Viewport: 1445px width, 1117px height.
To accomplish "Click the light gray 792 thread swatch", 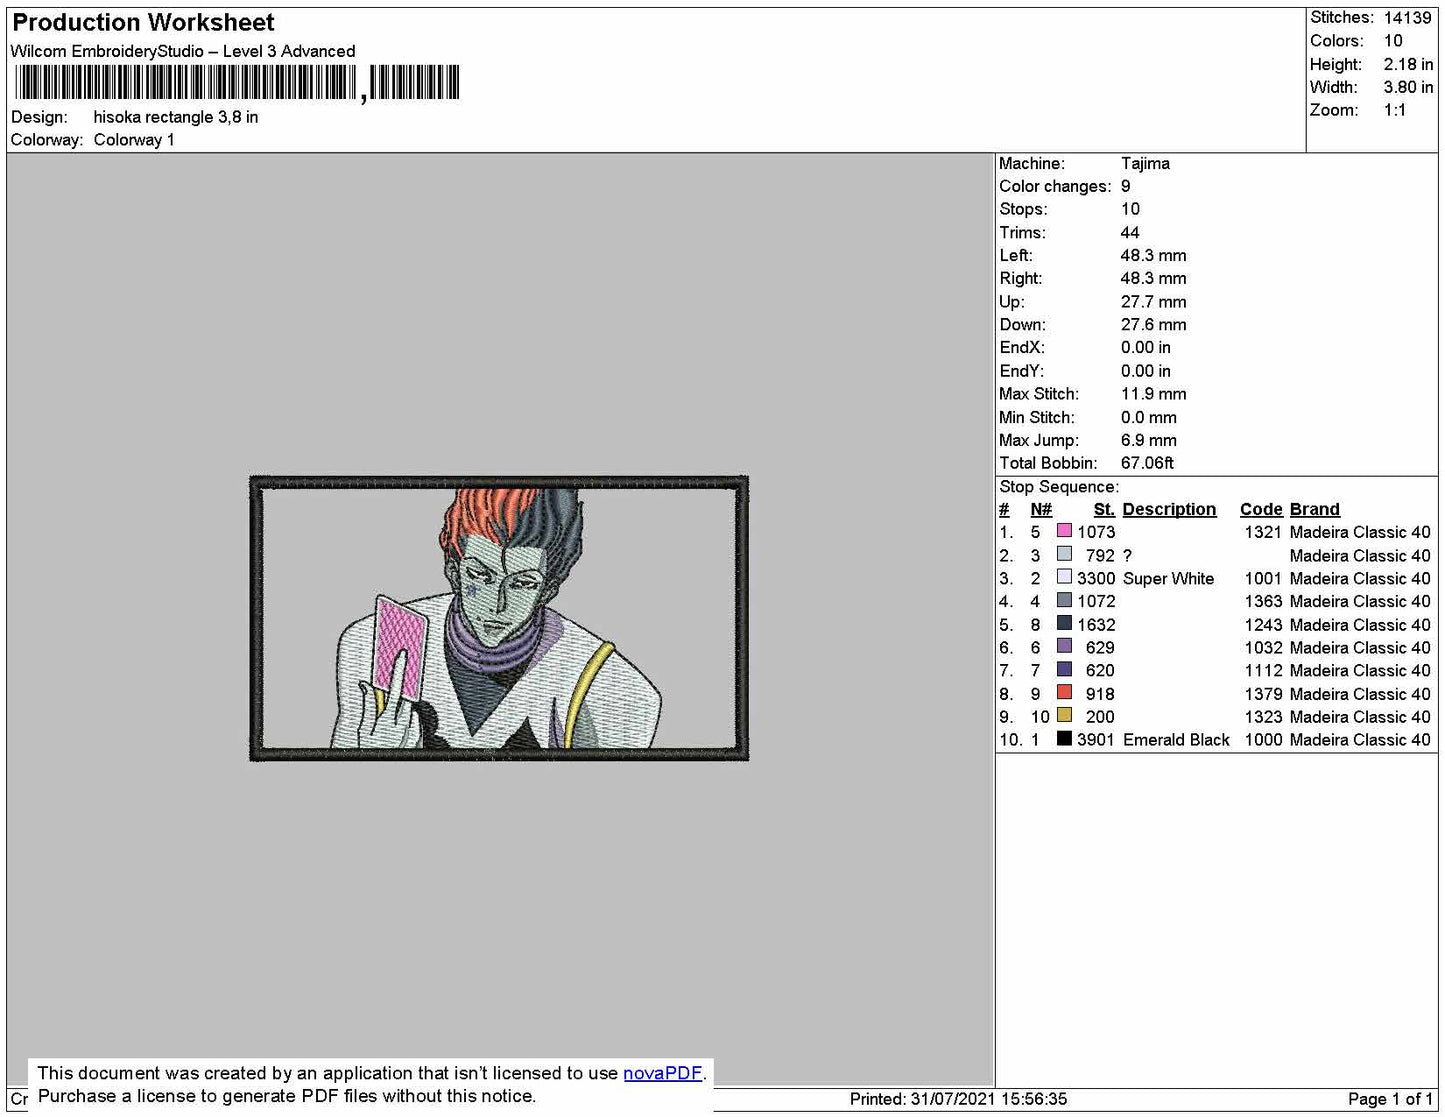I will pyautogui.click(x=1064, y=554).
